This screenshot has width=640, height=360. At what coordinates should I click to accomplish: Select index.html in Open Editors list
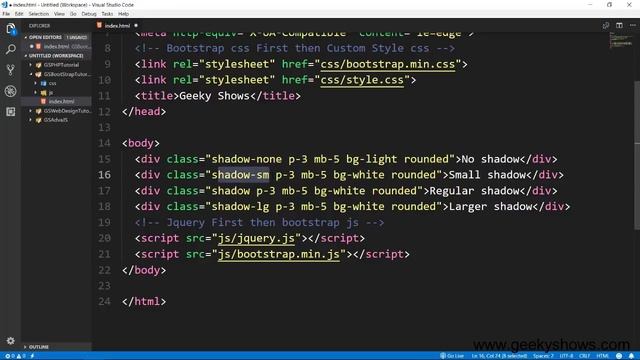pos(57,47)
